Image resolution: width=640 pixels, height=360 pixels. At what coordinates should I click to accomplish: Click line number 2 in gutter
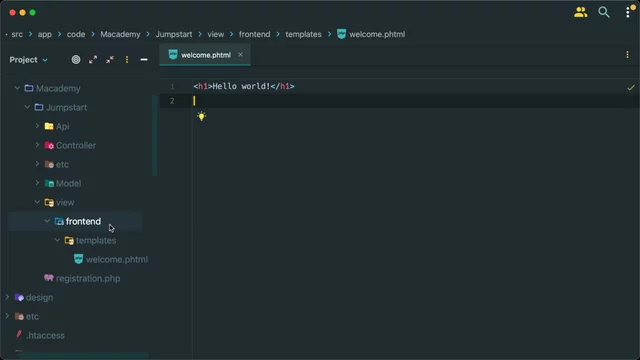coord(172,101)
